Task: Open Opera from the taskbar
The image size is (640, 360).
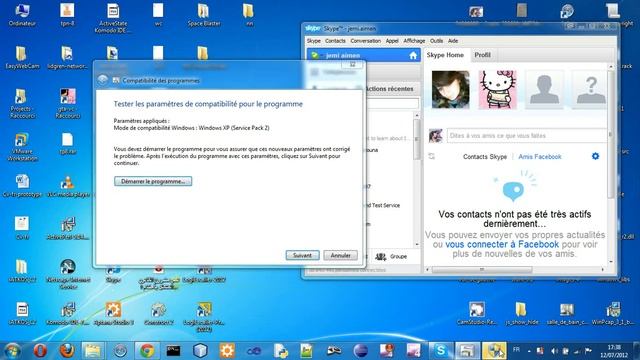Action: click(x=40, y=351)
